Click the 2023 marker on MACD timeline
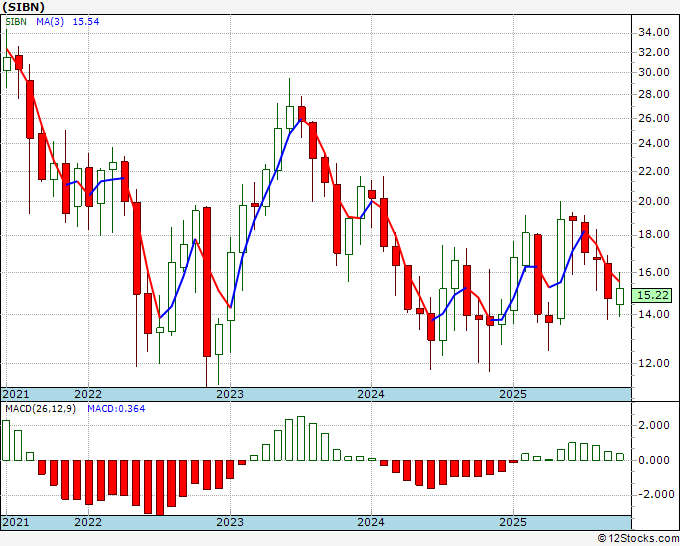Viewport: 680px width, 546px height. point(230,522)
